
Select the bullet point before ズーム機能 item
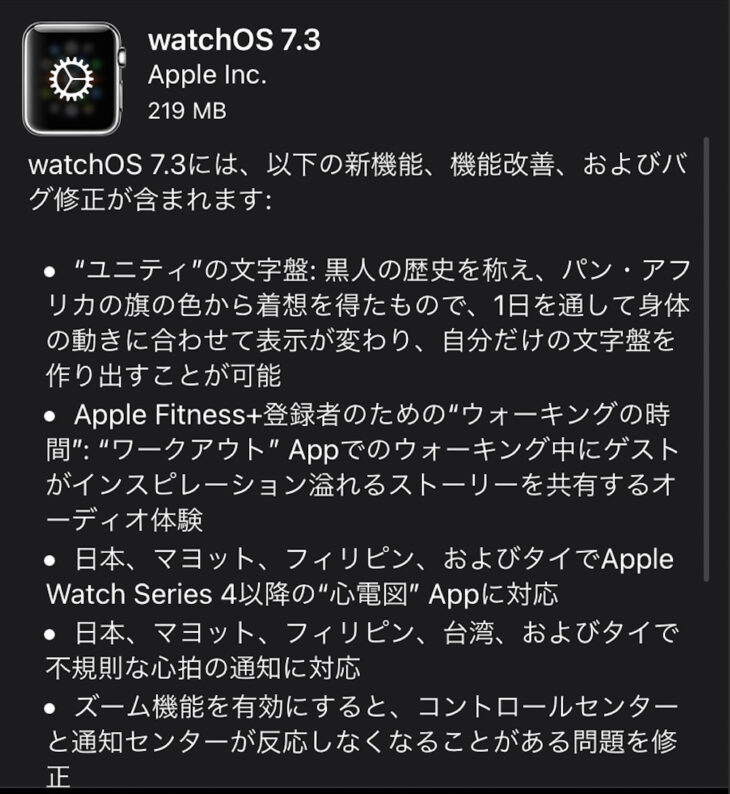coord(50,708)
